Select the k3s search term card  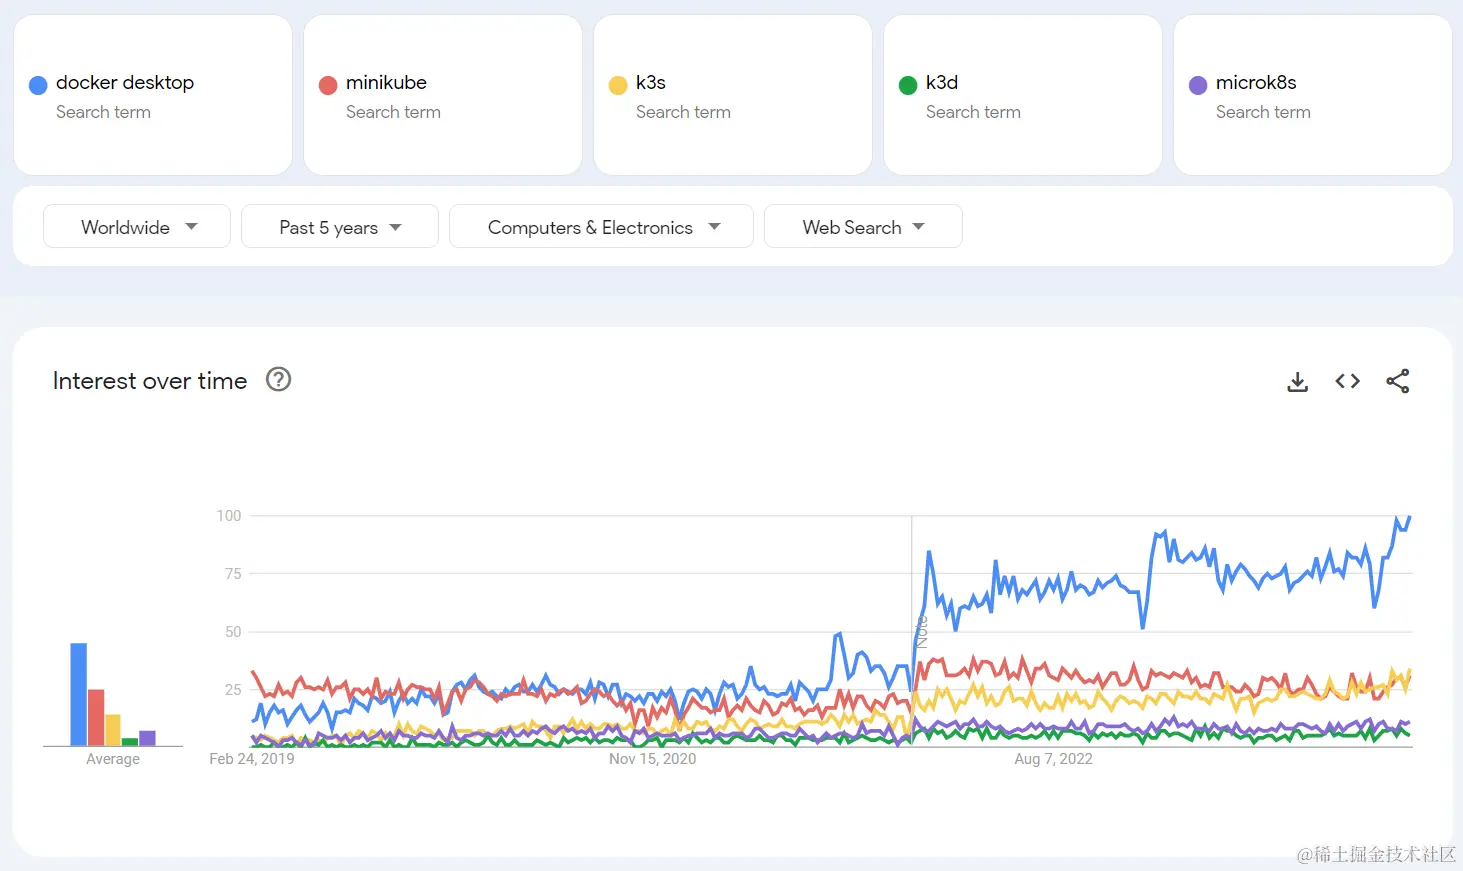pyautogui.click(x=732, y=96)
